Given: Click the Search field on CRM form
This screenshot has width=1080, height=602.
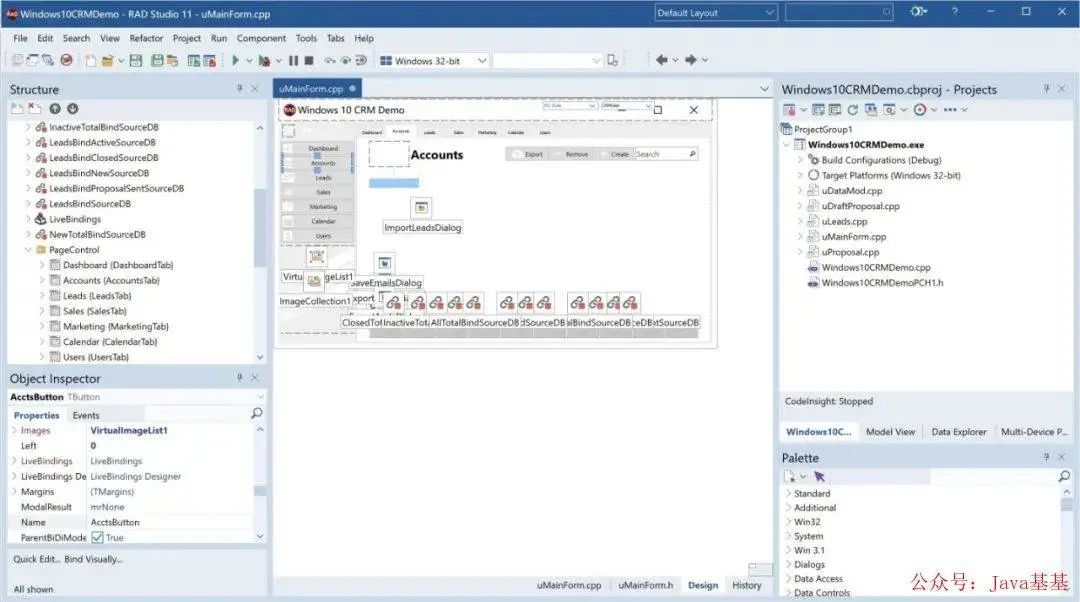Looking at the screenshot, I should (665, 154).
